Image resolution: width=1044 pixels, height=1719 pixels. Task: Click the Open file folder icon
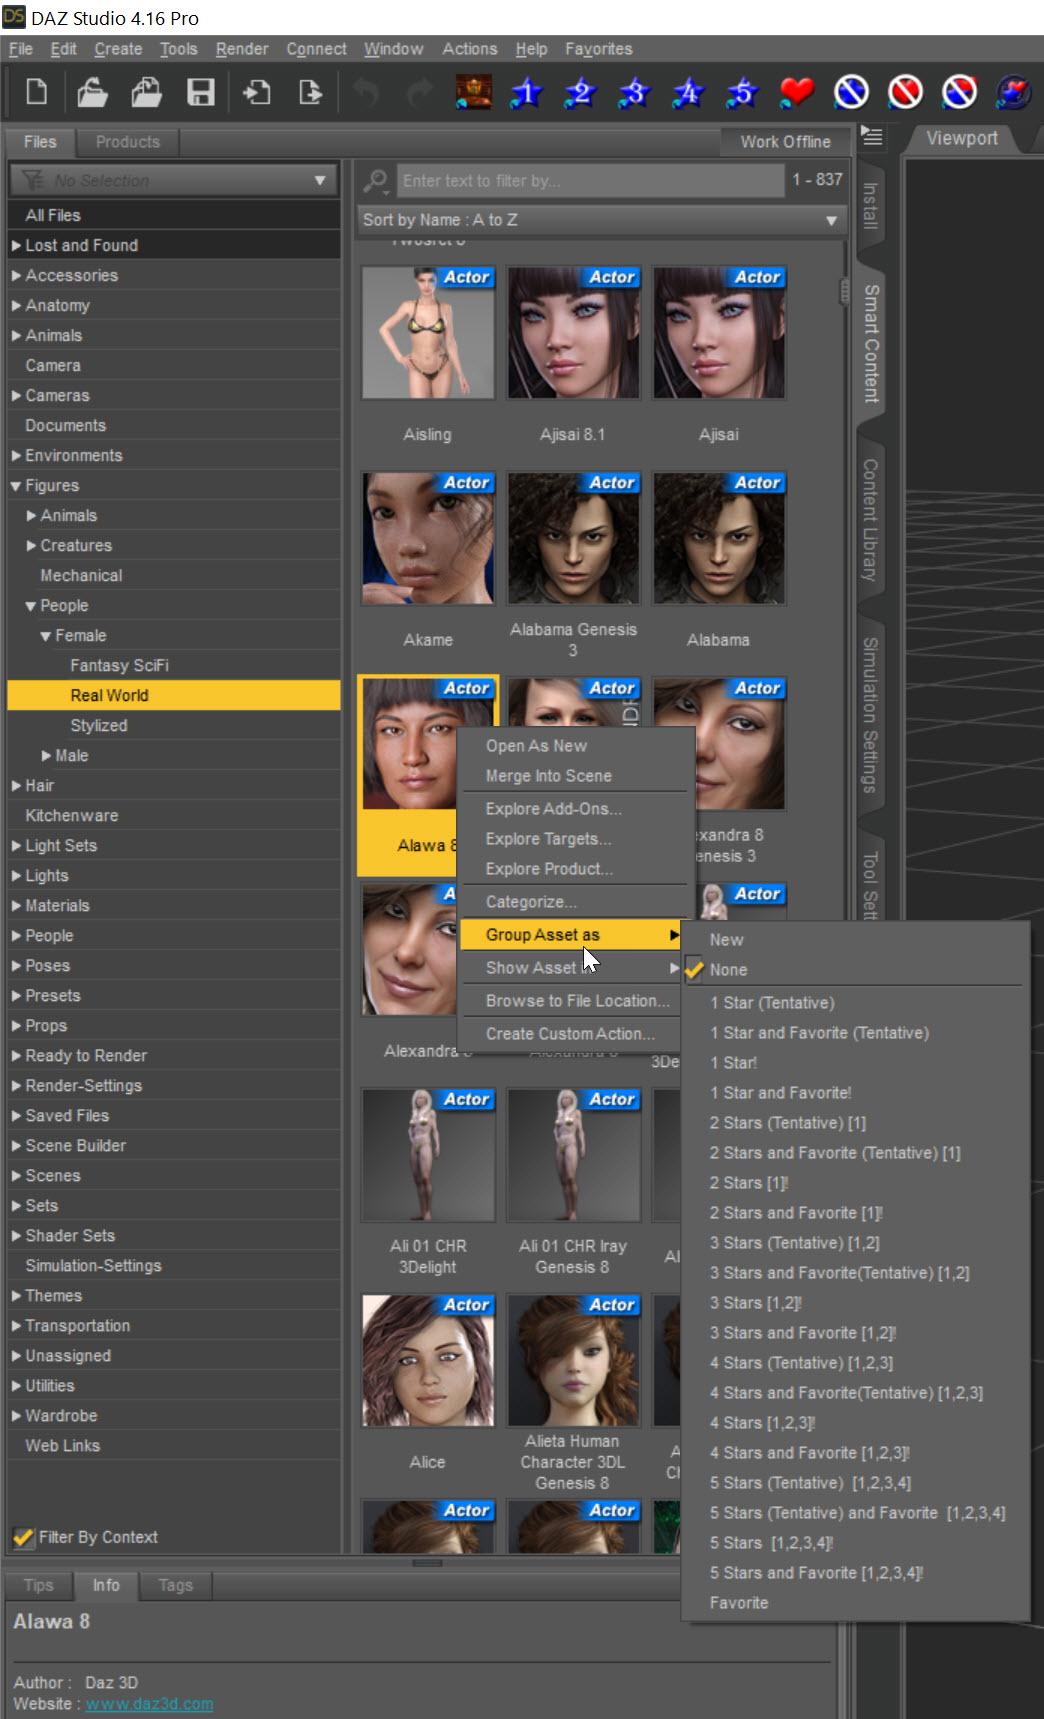tap(92, 93)
